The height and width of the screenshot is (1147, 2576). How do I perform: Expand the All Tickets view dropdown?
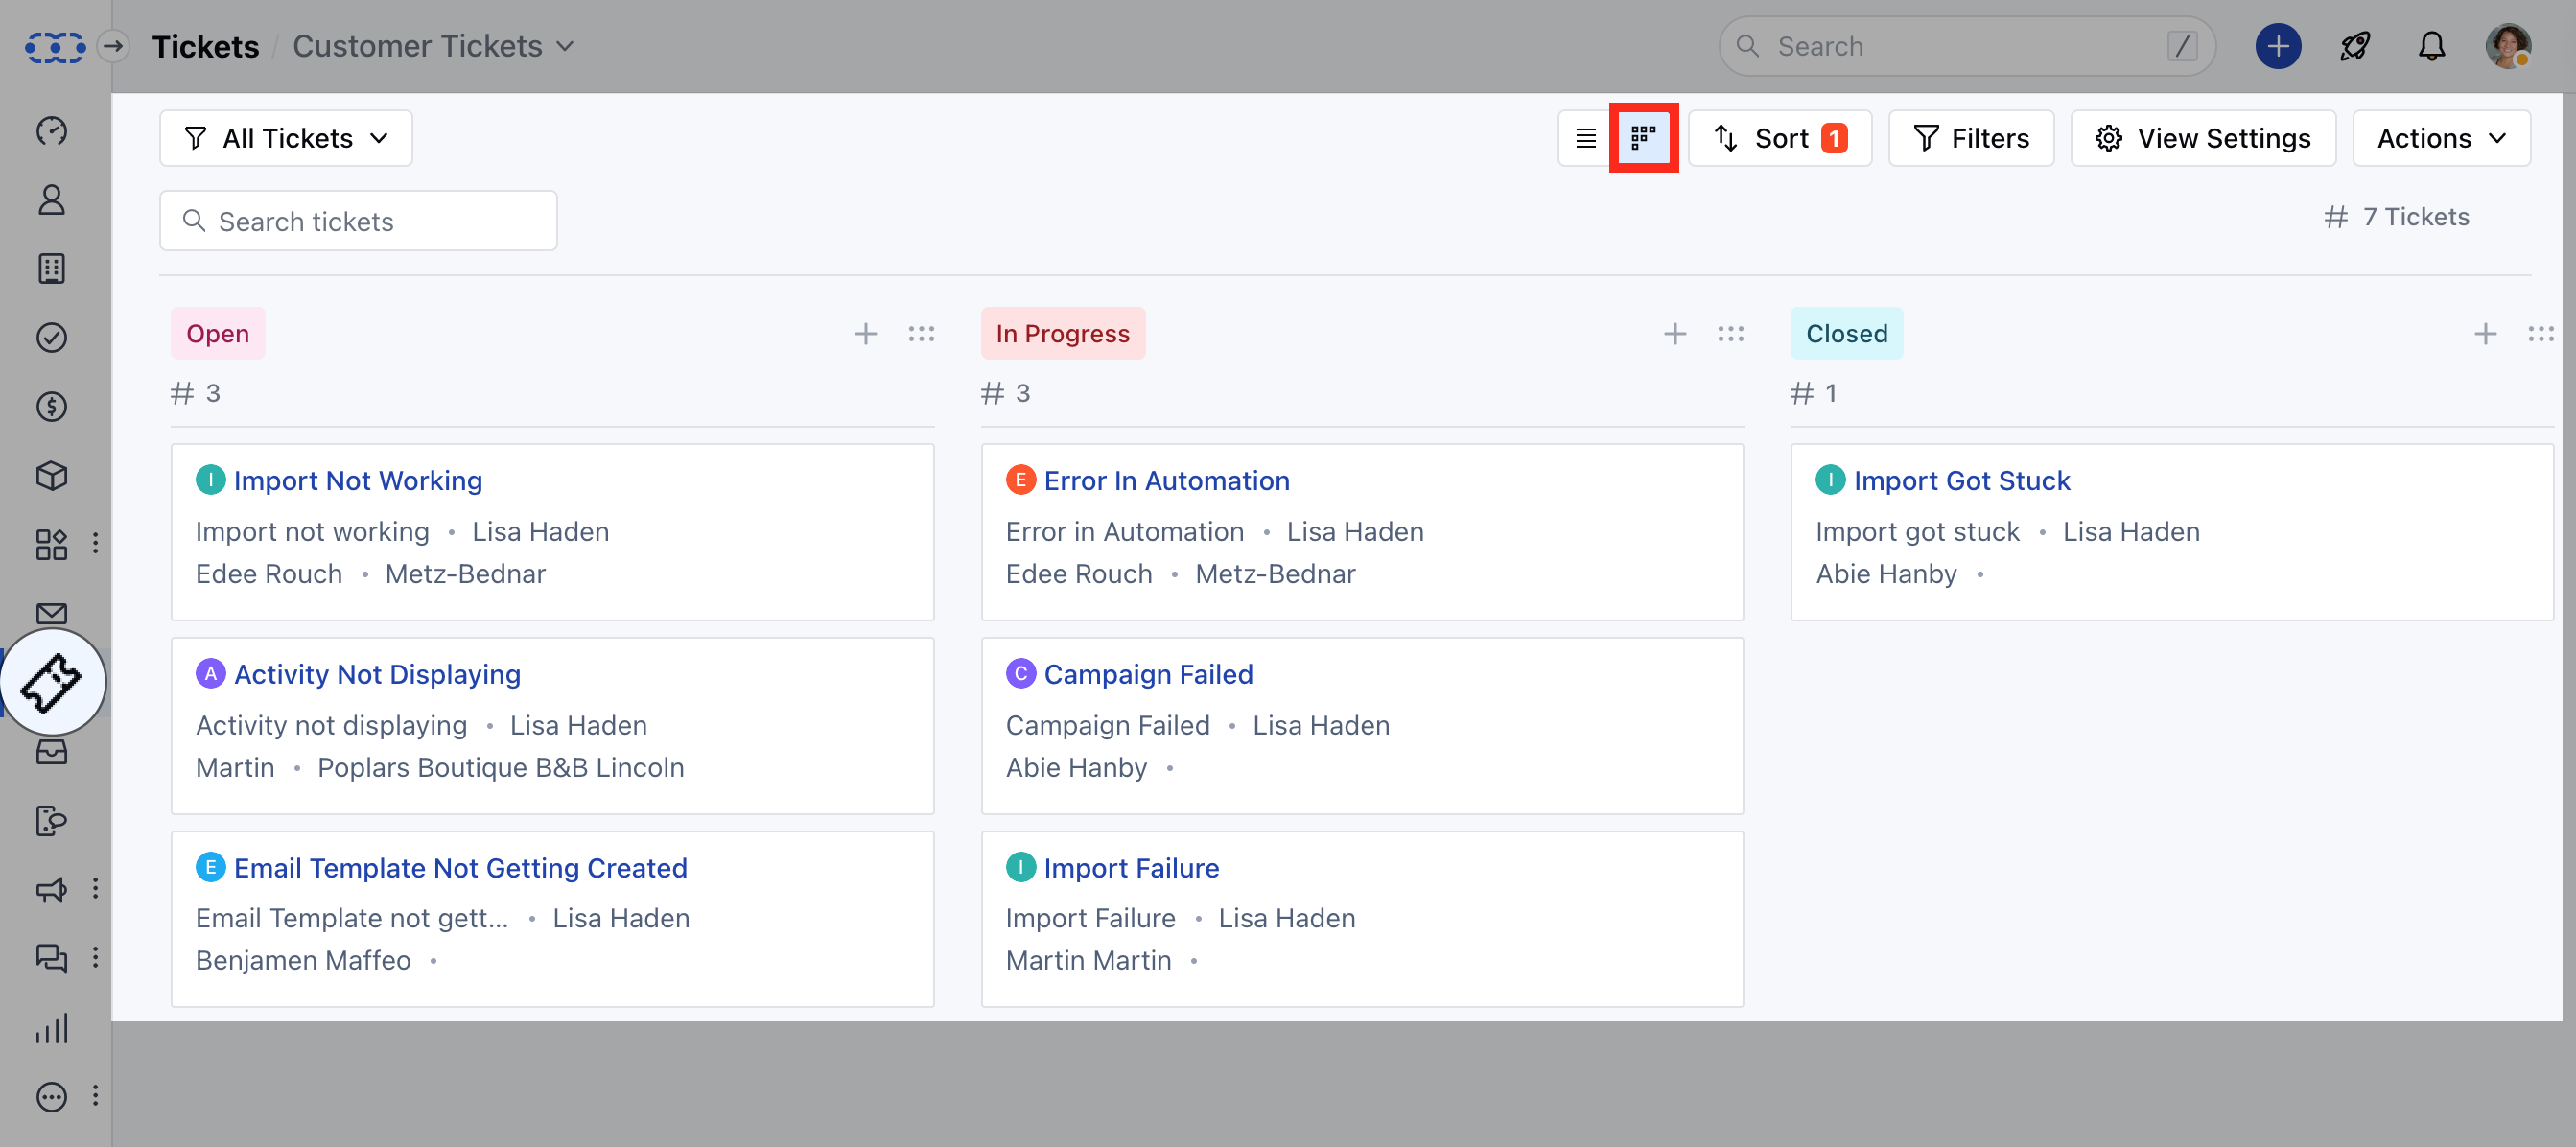[286, 138]
